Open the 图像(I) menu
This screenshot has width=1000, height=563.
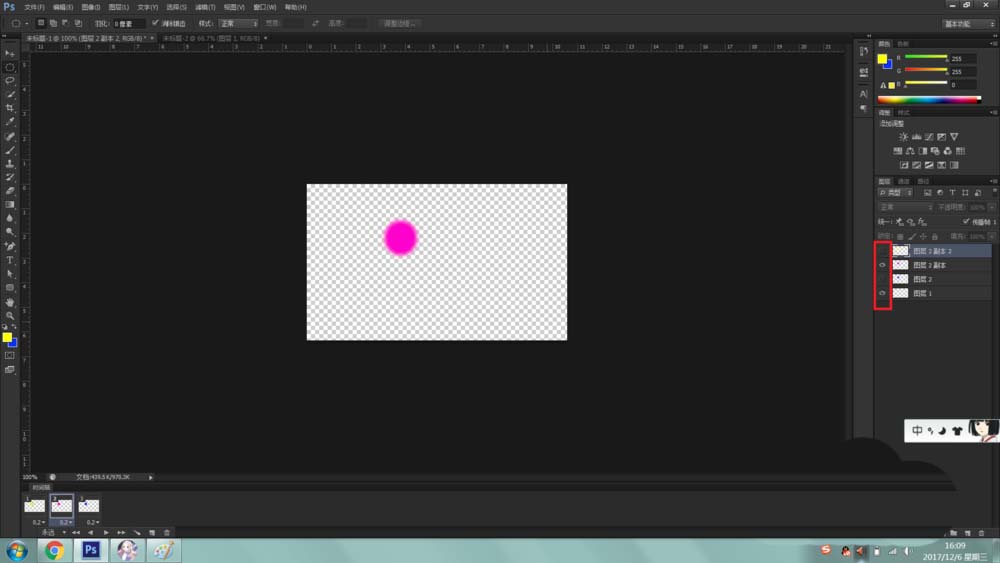(91, 7)
